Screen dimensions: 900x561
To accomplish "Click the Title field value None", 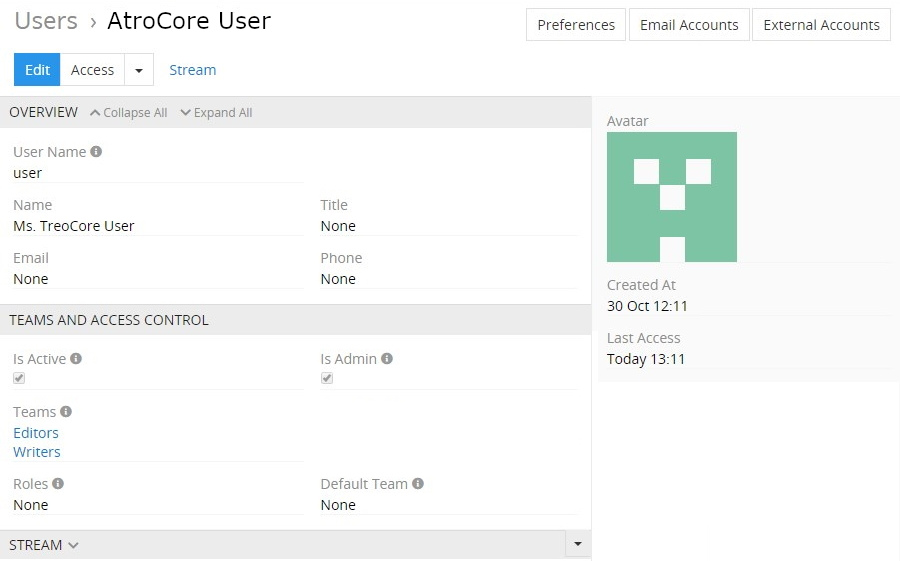I will coord(338,226).
